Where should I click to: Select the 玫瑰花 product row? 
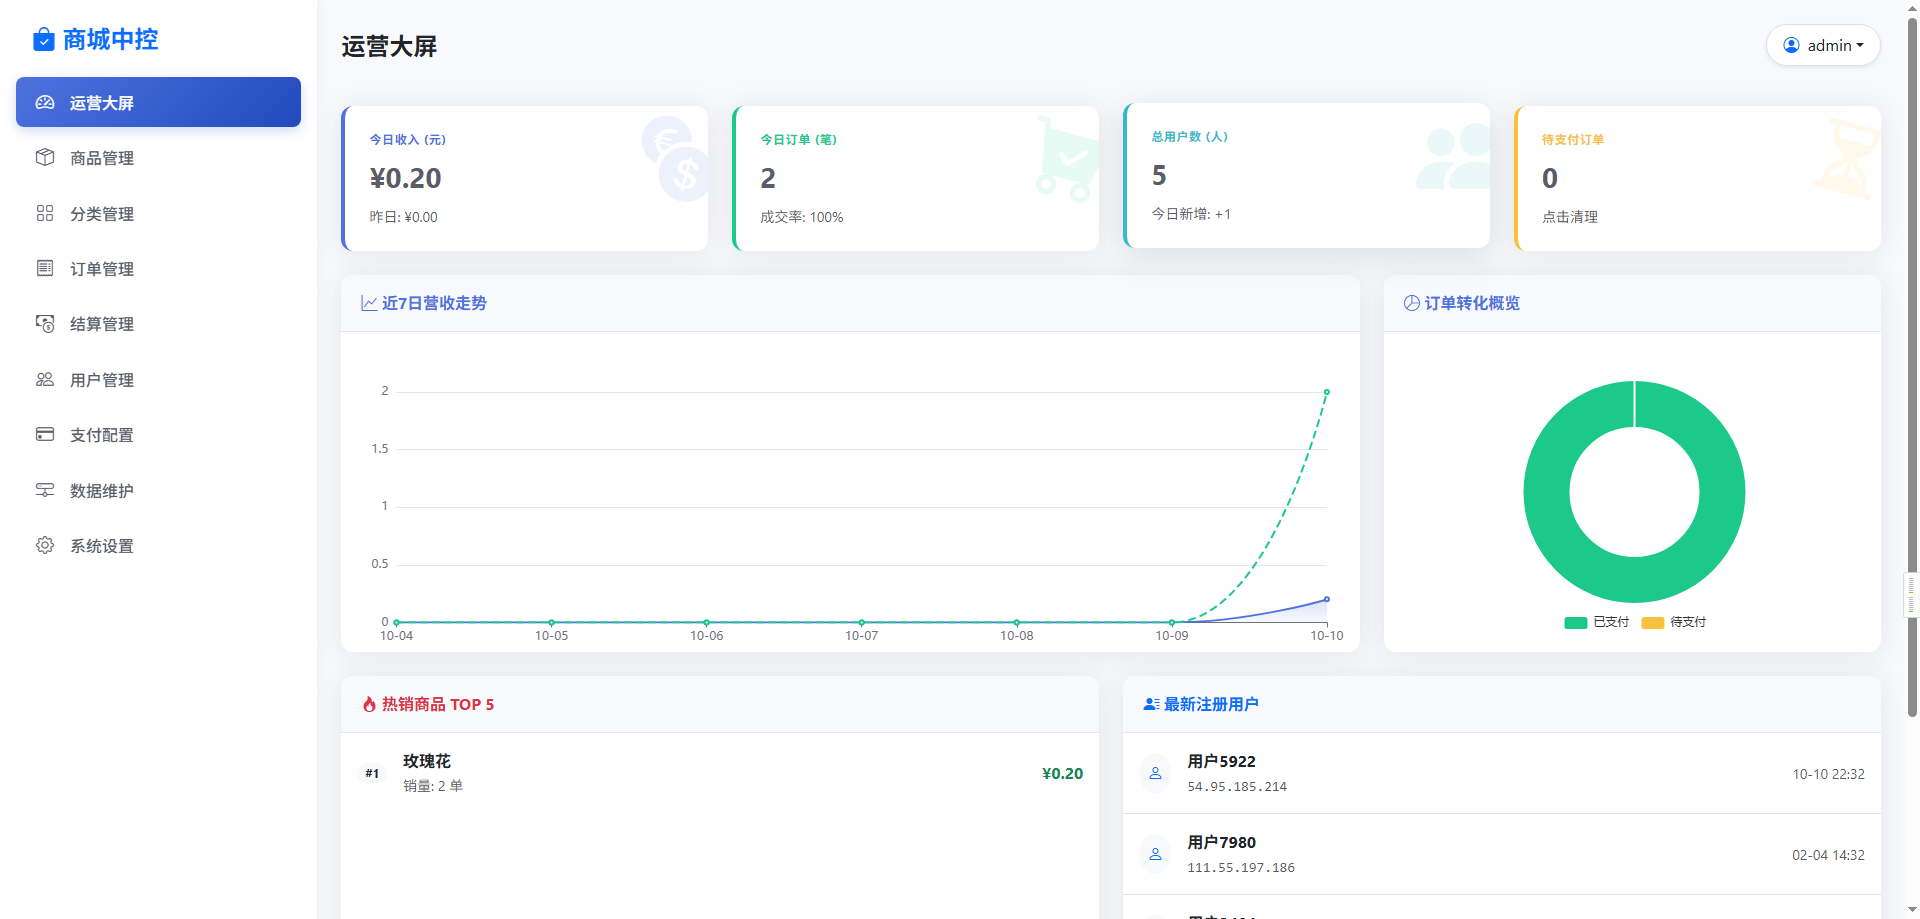[x=720, y=773]
